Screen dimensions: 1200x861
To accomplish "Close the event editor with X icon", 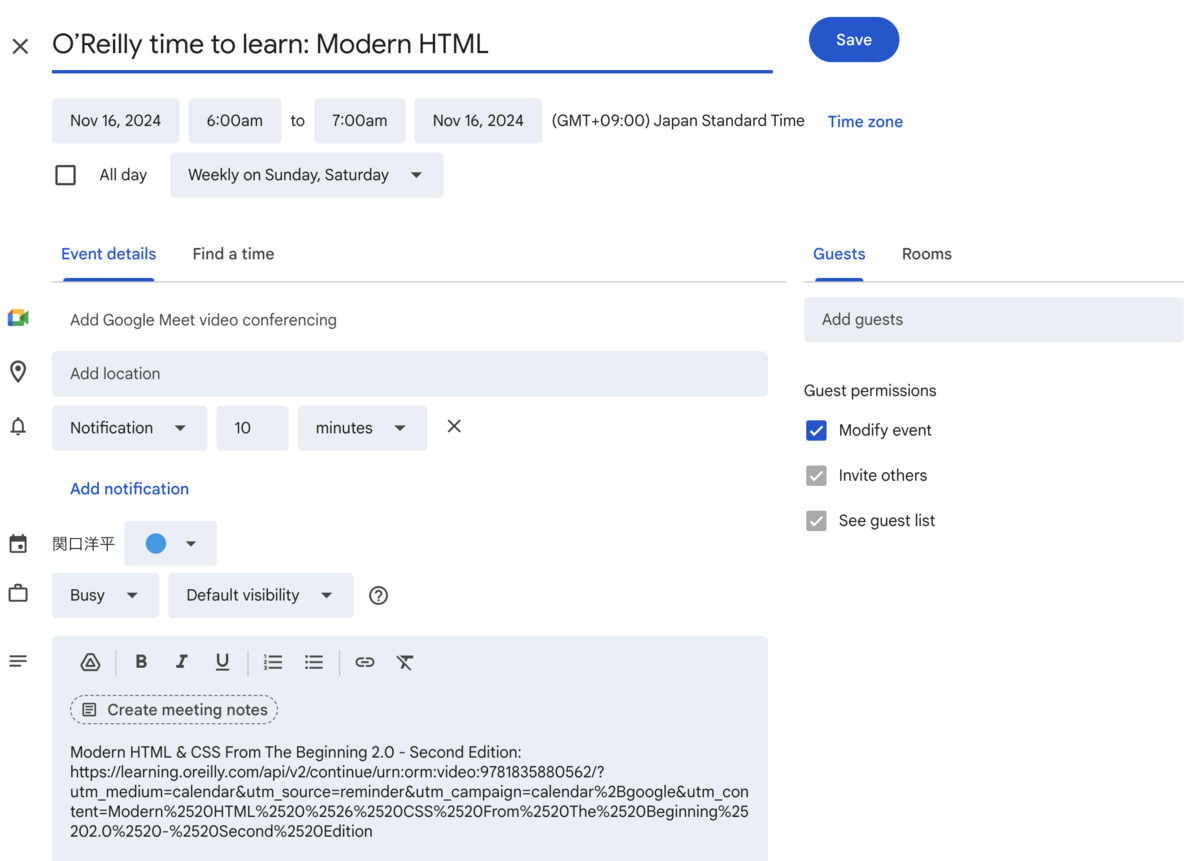I will click(20, 46).
